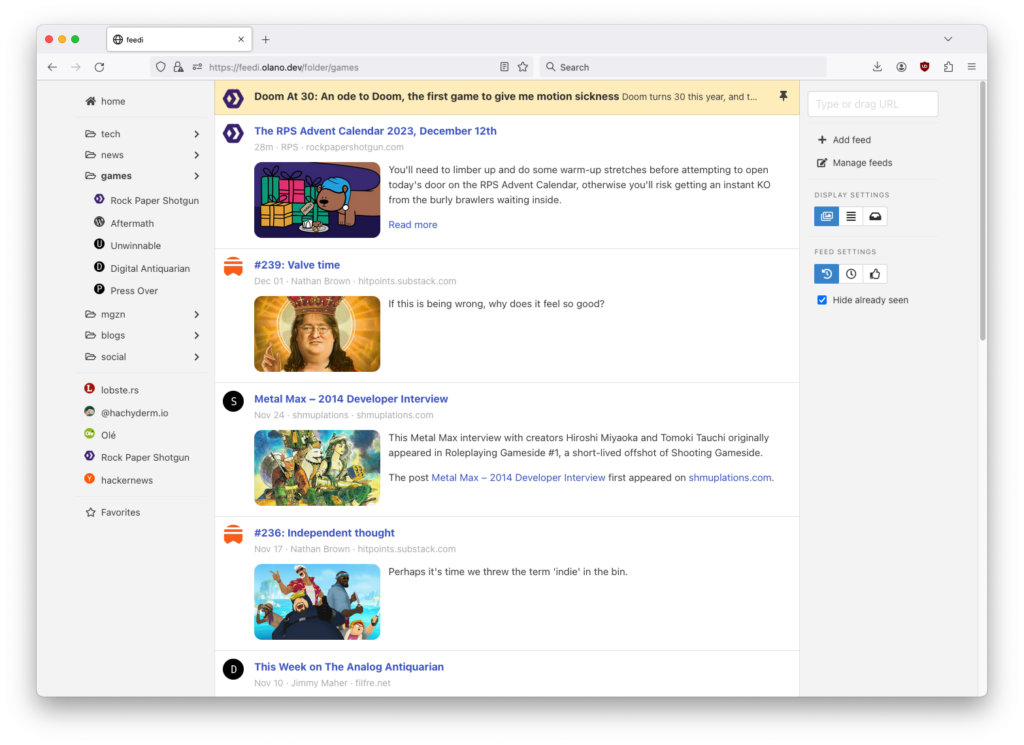The image size is (1024, 745).
Task: Open the Valve time article thumbnail
Action: point(317,334)
